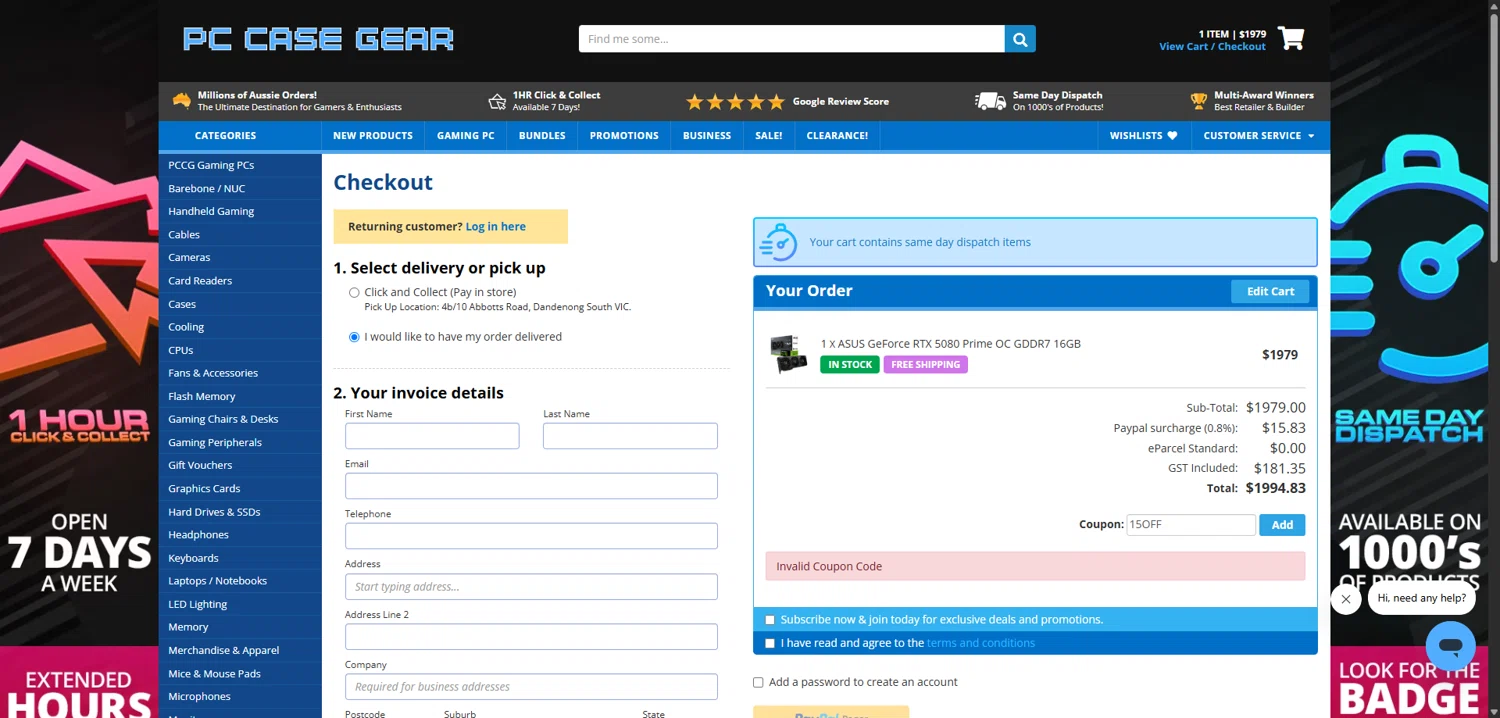Open the Clearance! menu item

(x=837, y=136)
